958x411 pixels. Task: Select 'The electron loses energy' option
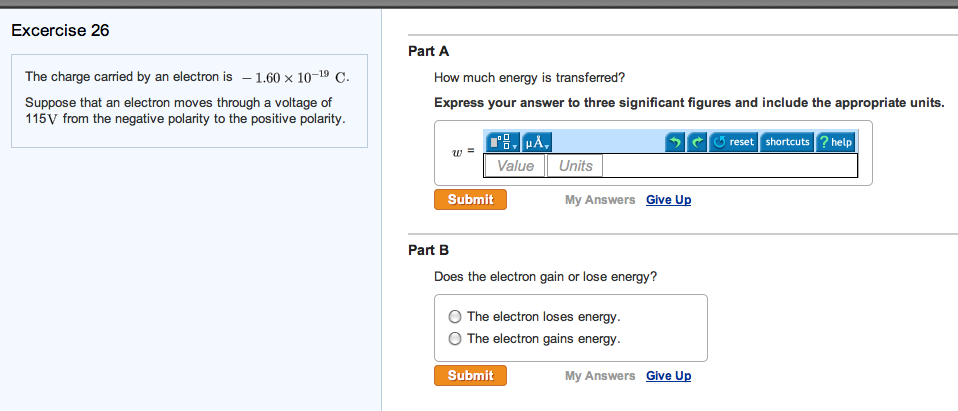click(x=456, y=317)
